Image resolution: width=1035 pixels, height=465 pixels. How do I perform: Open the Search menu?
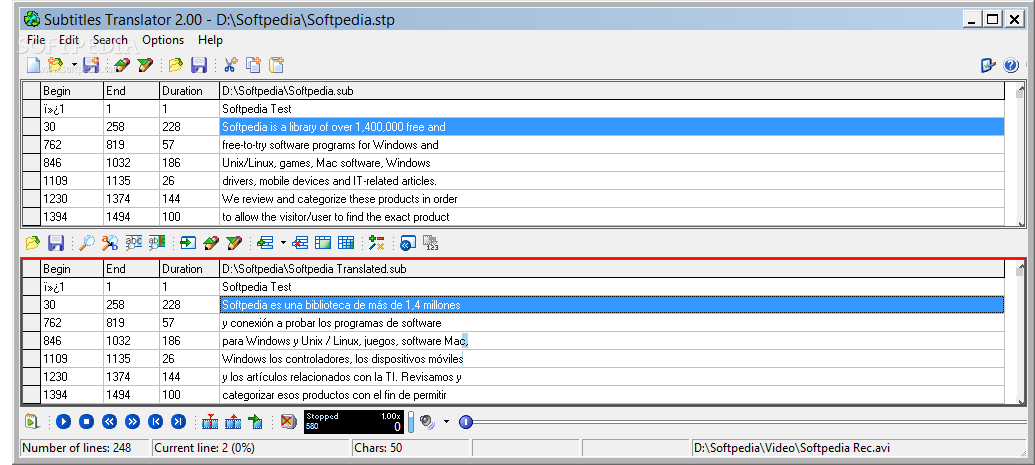(110, 40)
